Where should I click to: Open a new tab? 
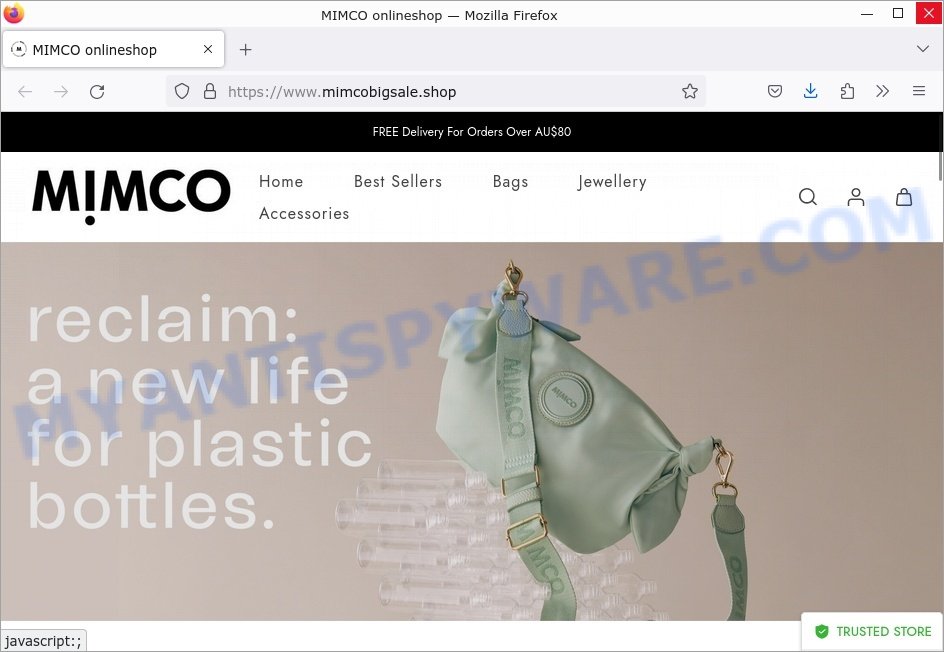click(246, 49)
